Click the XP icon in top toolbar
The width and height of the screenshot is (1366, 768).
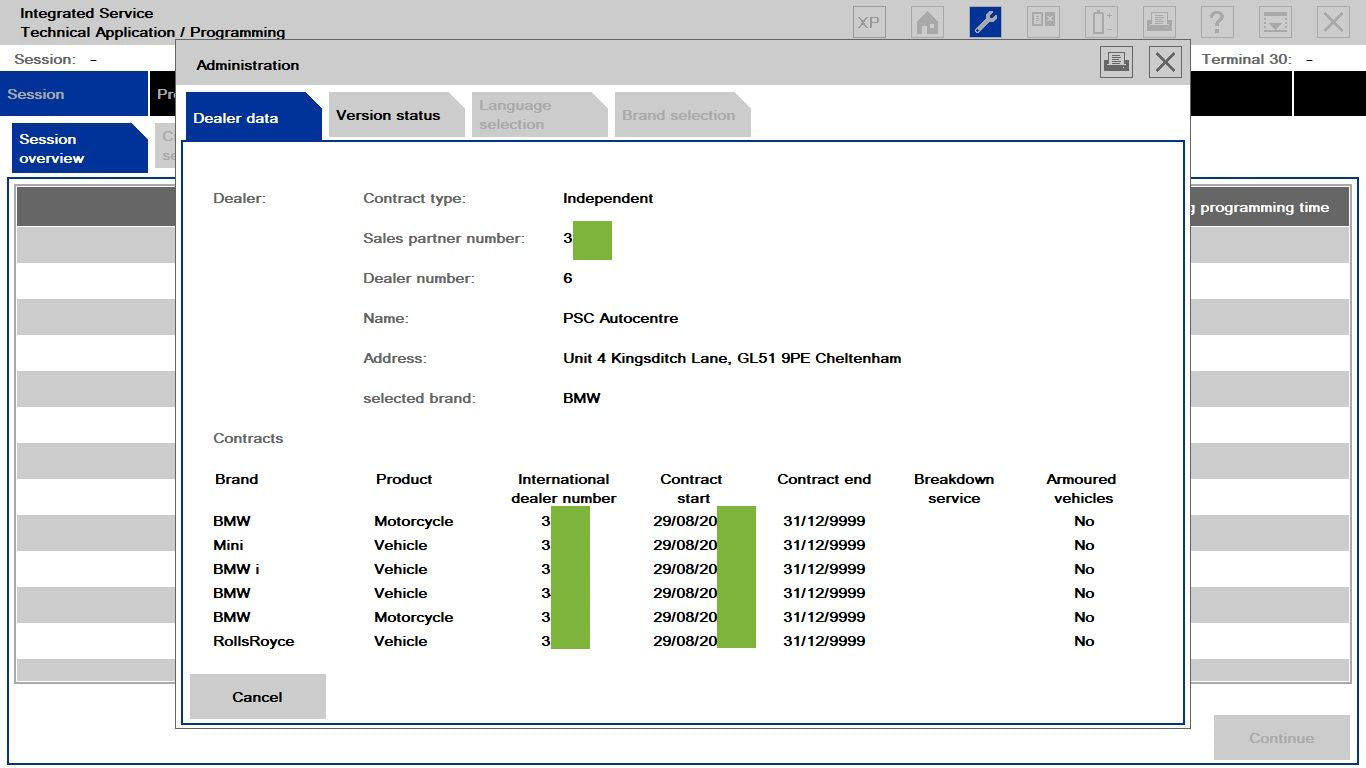tap(869, 22)
